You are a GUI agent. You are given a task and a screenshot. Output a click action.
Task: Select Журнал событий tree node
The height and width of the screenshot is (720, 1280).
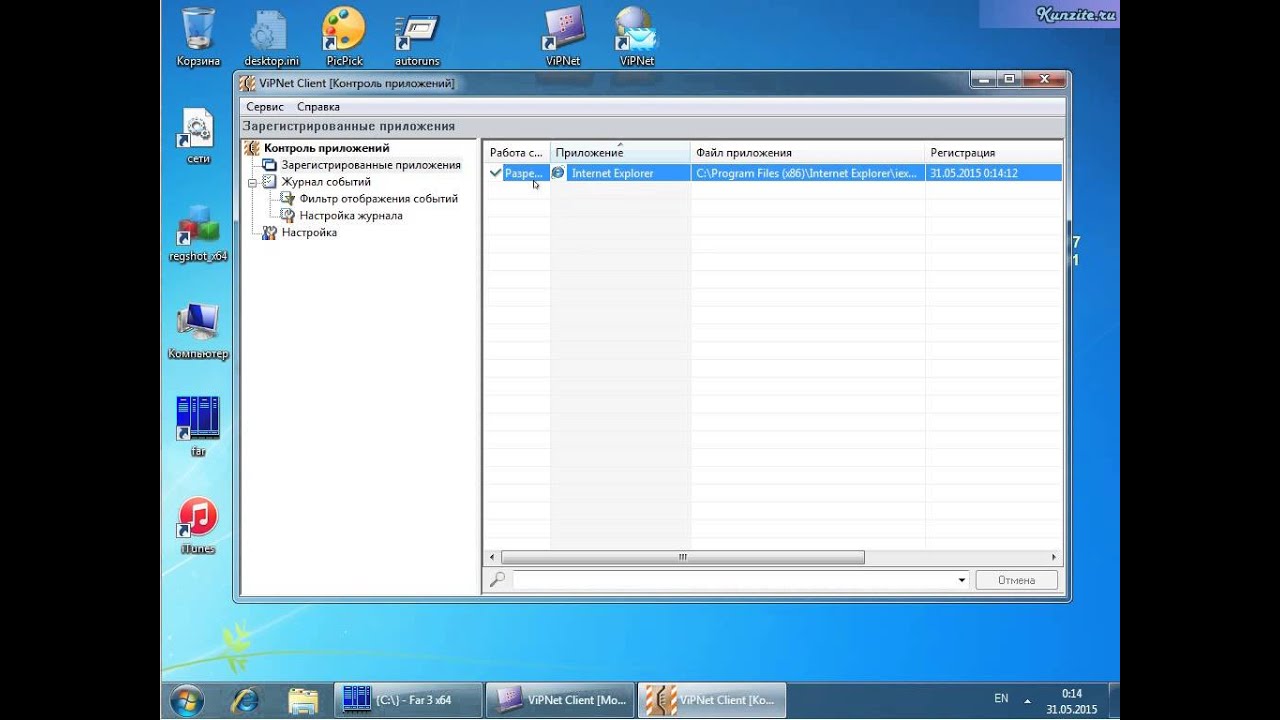pyautogui.click(x=326, y=182)
